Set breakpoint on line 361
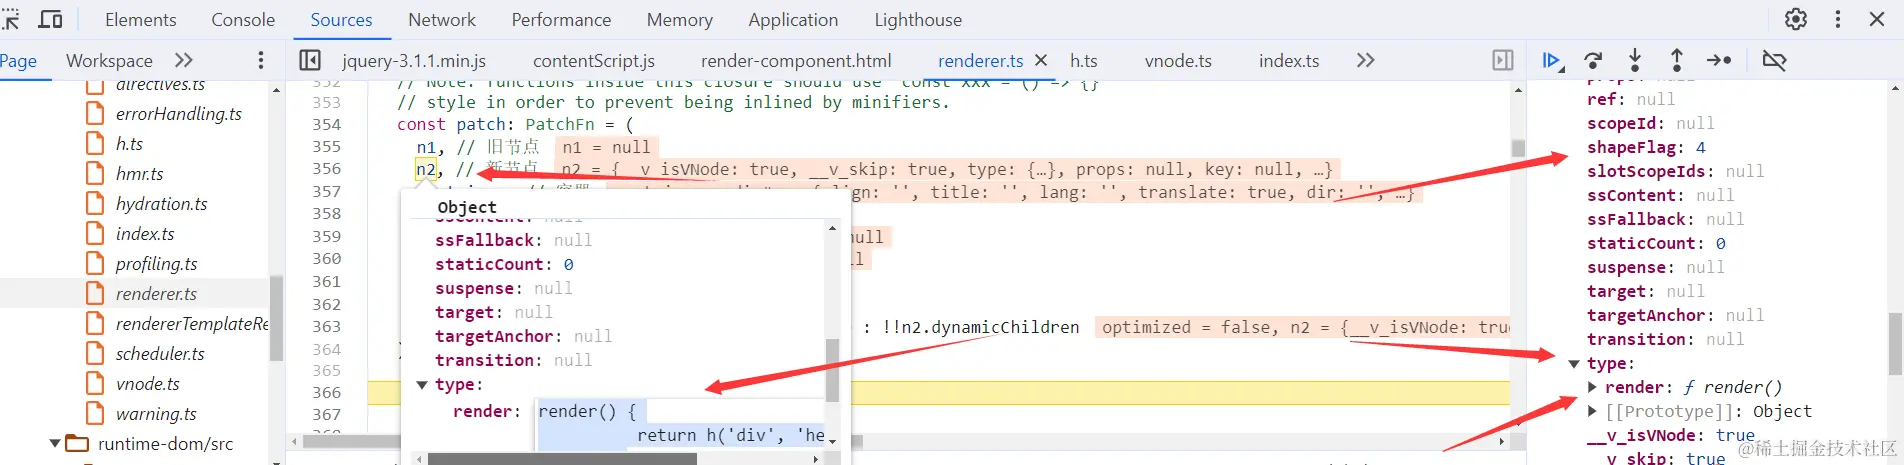This screenshot has height=465, width=1904. coord(326,282)
